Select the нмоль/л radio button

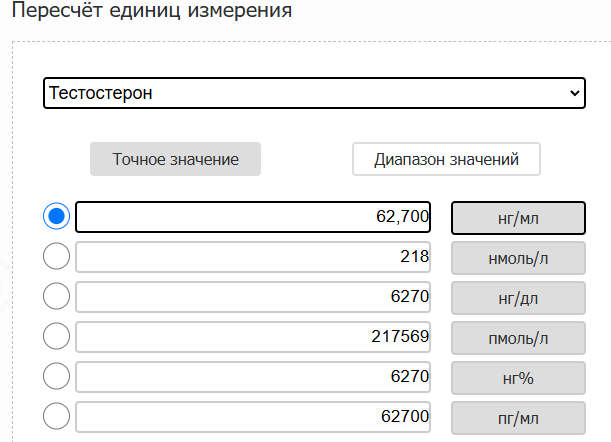click(x=57, y=256)
